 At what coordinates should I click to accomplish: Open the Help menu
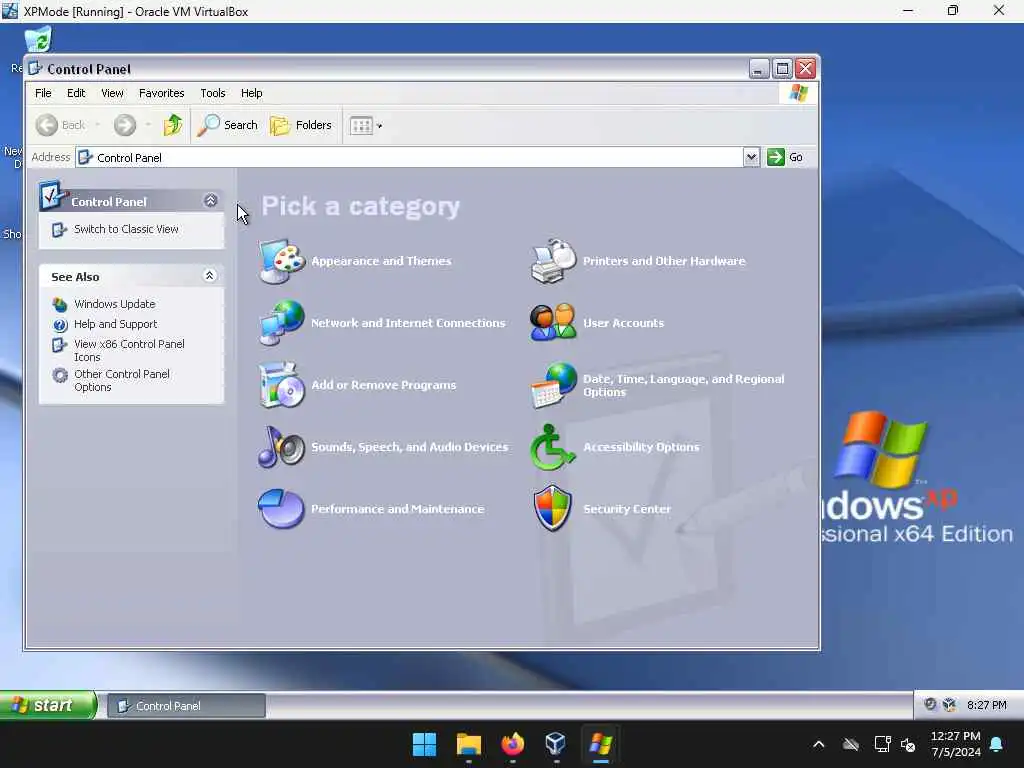[251, 93]
